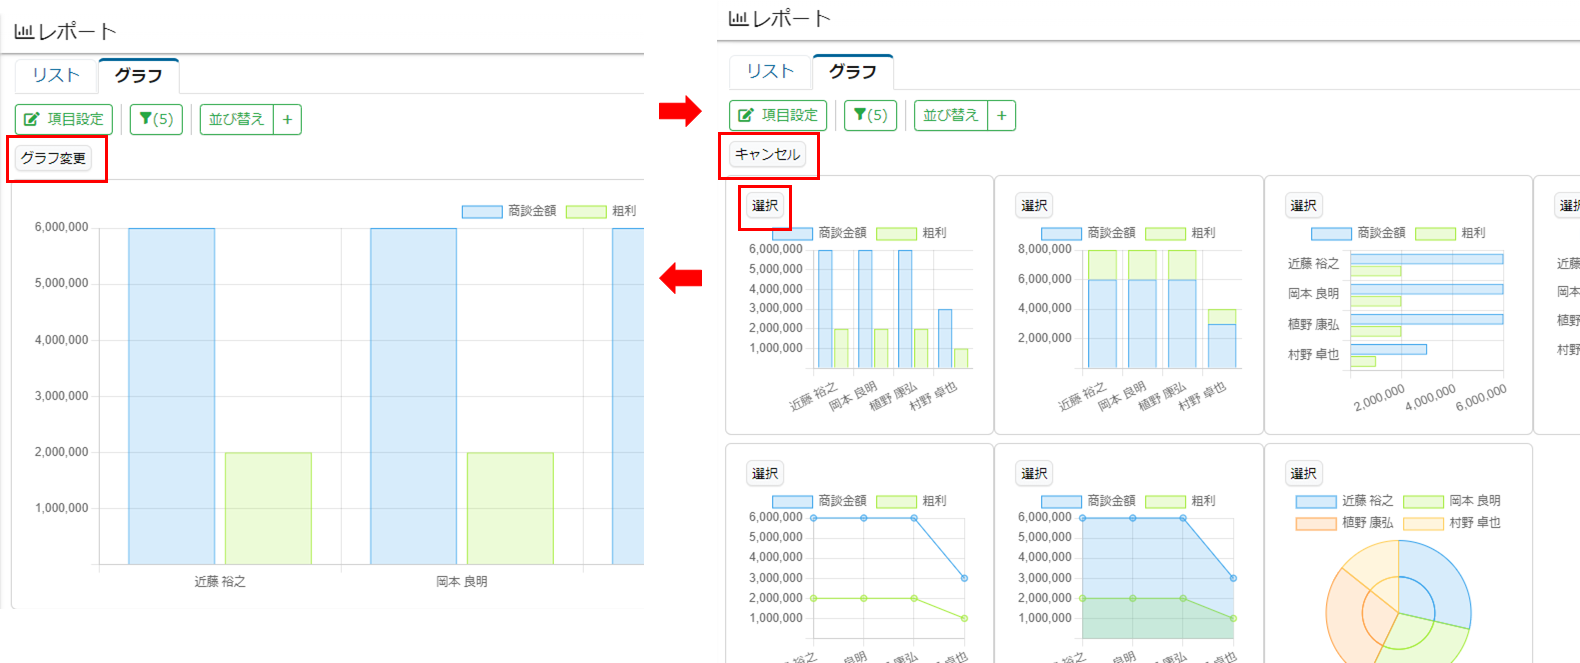1580x663 pixels.
Task: Click 岡本 良明 blue bar in large chart
Action: (x=413, y=396)
